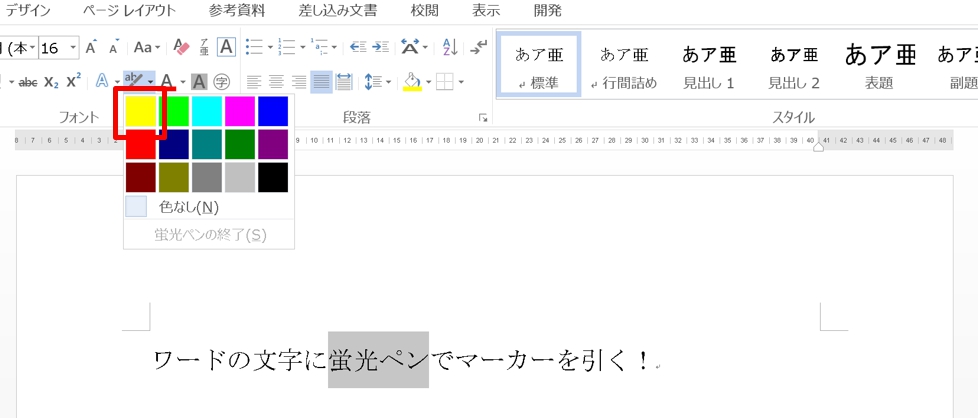The image size is (978, 418).
Task: Open the Asian layout (text scaling) tool
Action: point(410,47)
